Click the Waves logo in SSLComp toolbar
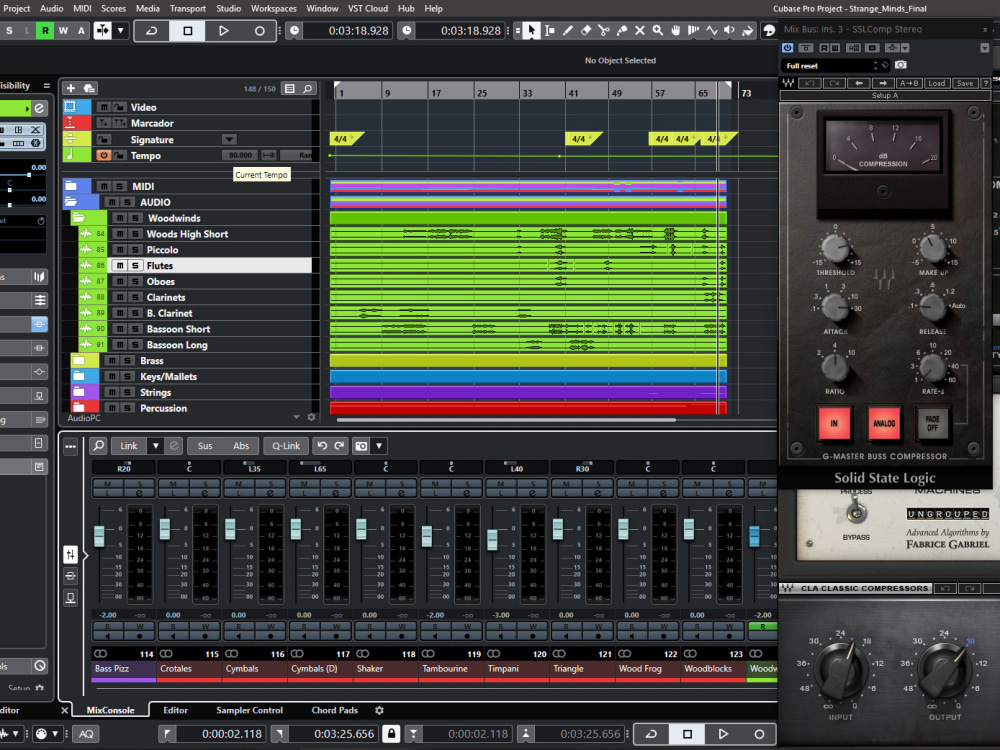The image size is (1000, 750). (x=788, y=83)
